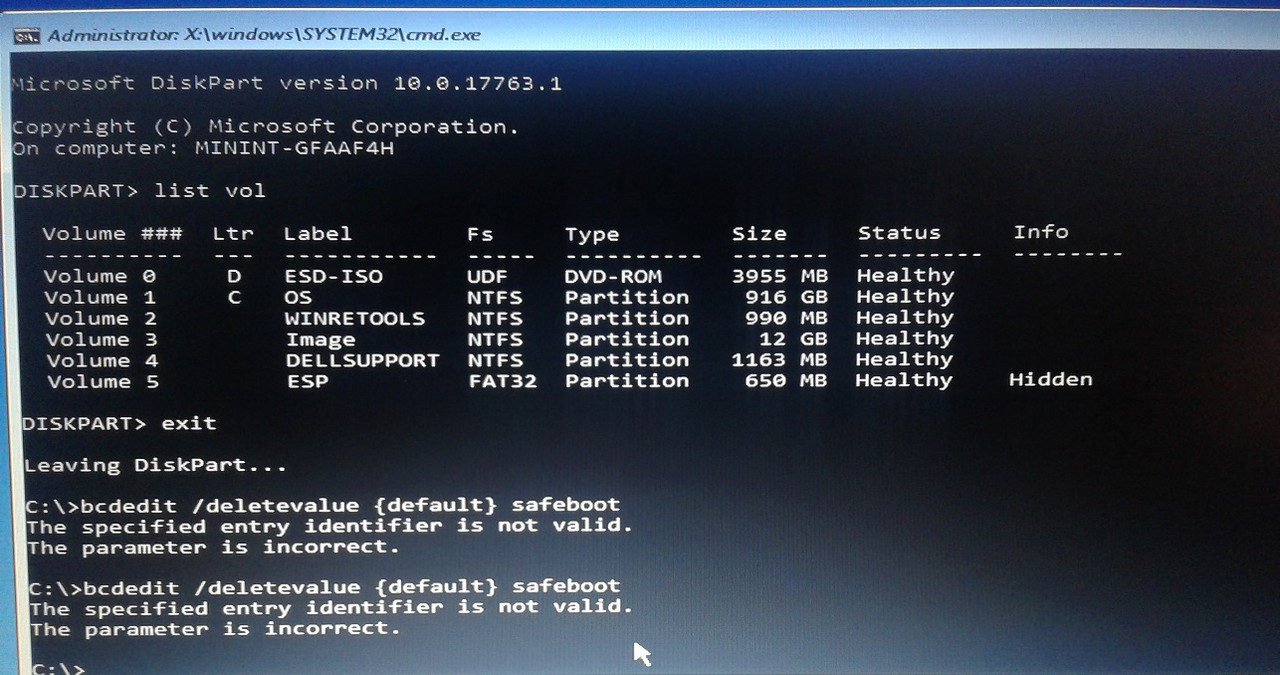Click the 'Copyright (C) Microsoft Corporation.' line
Image resolution: width=1280 pixels, height=675 pixels.
coord(266,127)
